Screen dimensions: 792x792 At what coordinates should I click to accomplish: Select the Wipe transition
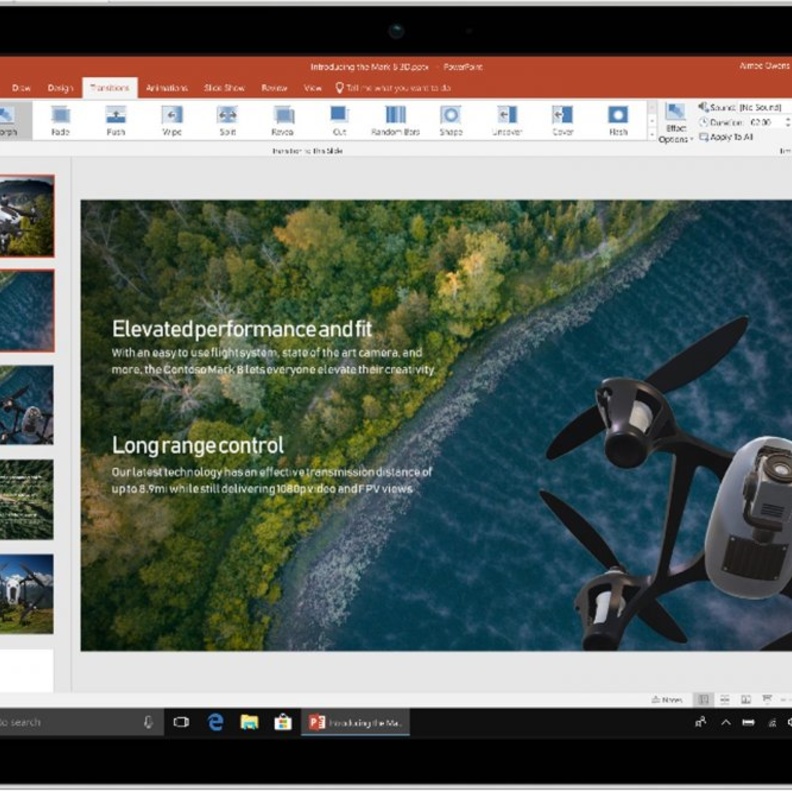pyautogui.click(x=172, y=120)
